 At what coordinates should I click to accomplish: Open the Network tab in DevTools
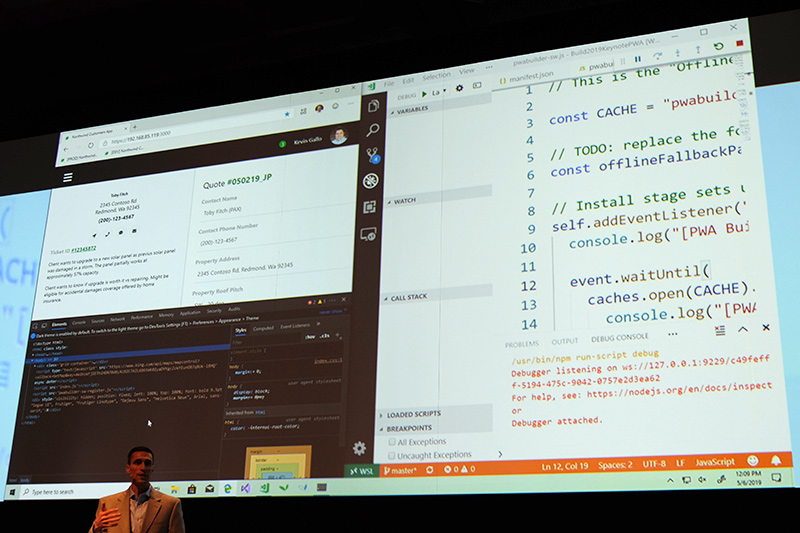(x=117, y=319)
